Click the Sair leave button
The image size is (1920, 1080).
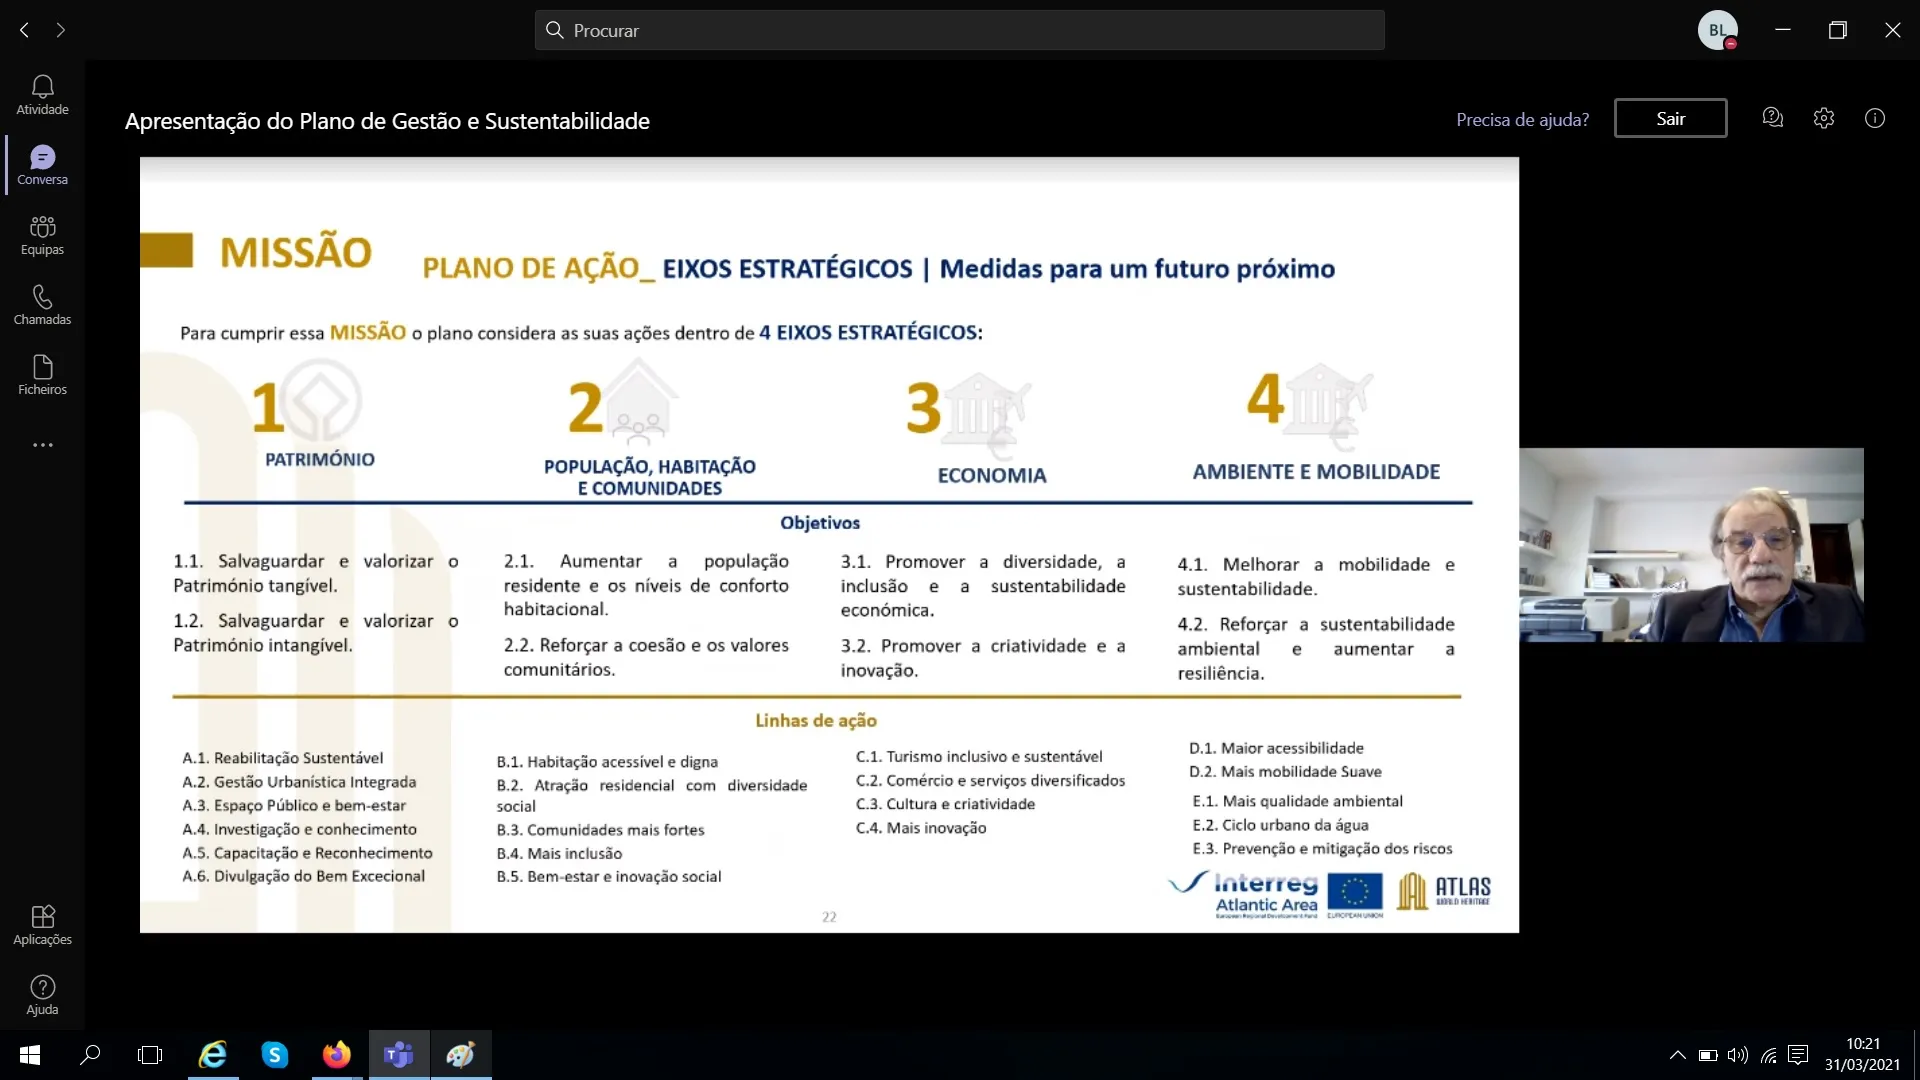pos(1670,119)
